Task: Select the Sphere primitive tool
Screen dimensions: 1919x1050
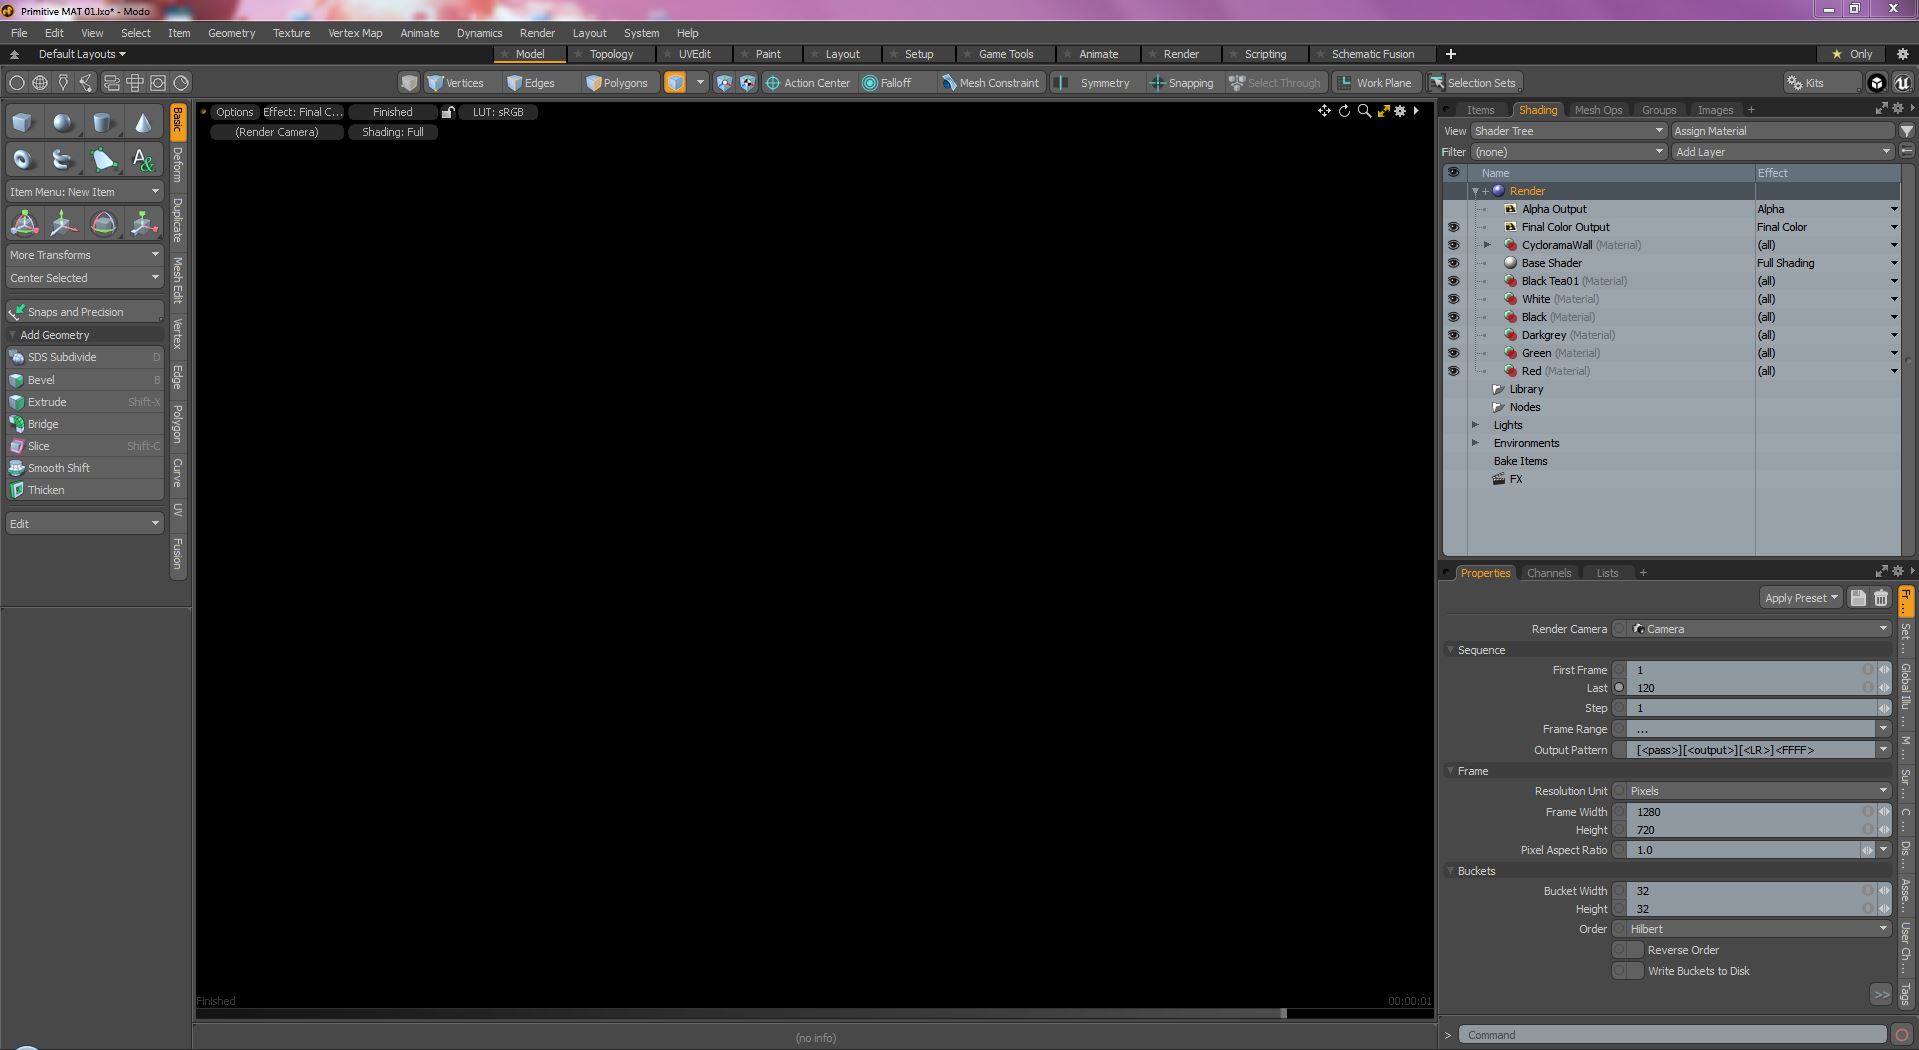Action: coord(63,123)
